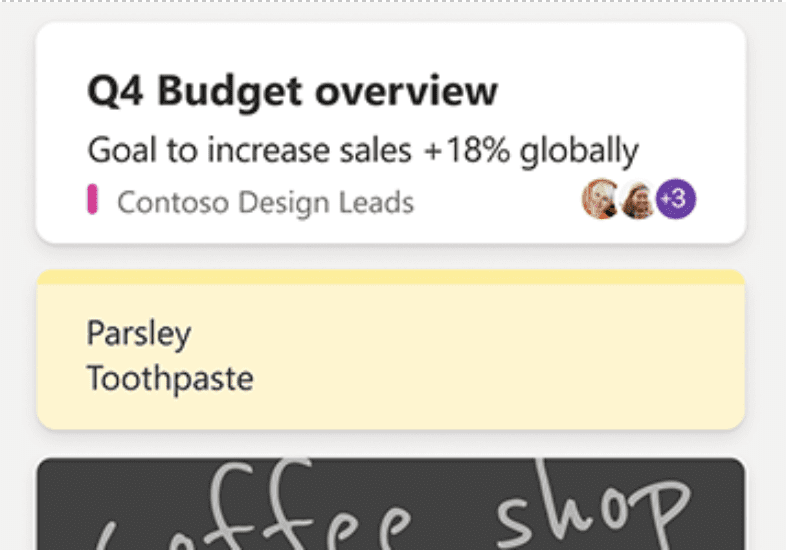View the first participant avatar
Viewport: 786px width, 550px height.
coord(600,199)
